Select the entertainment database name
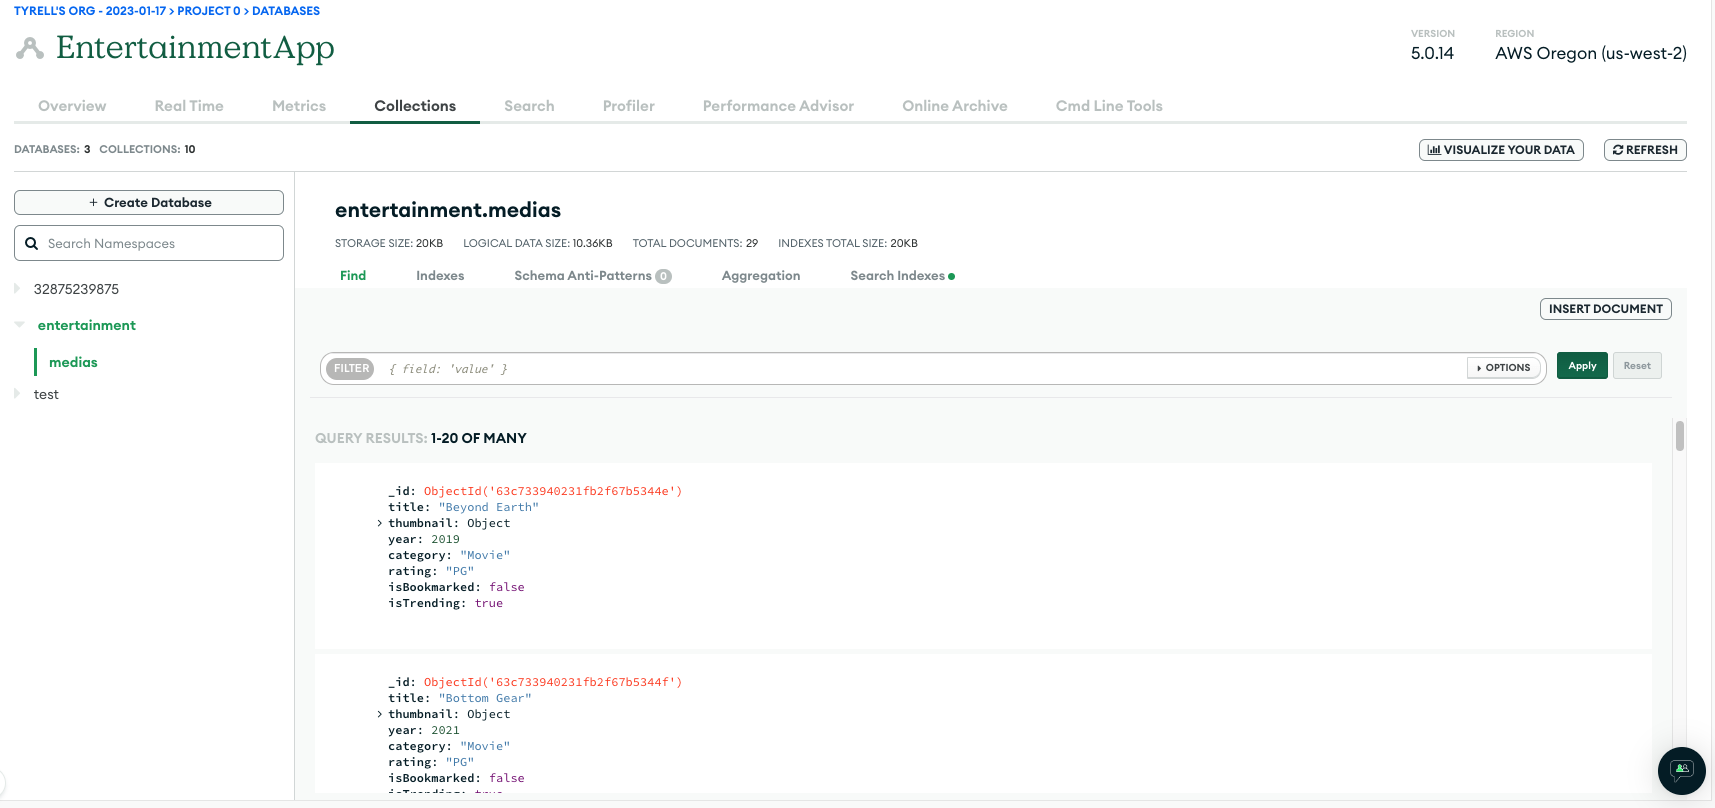 pyautogui.click(x=86, y=325)
